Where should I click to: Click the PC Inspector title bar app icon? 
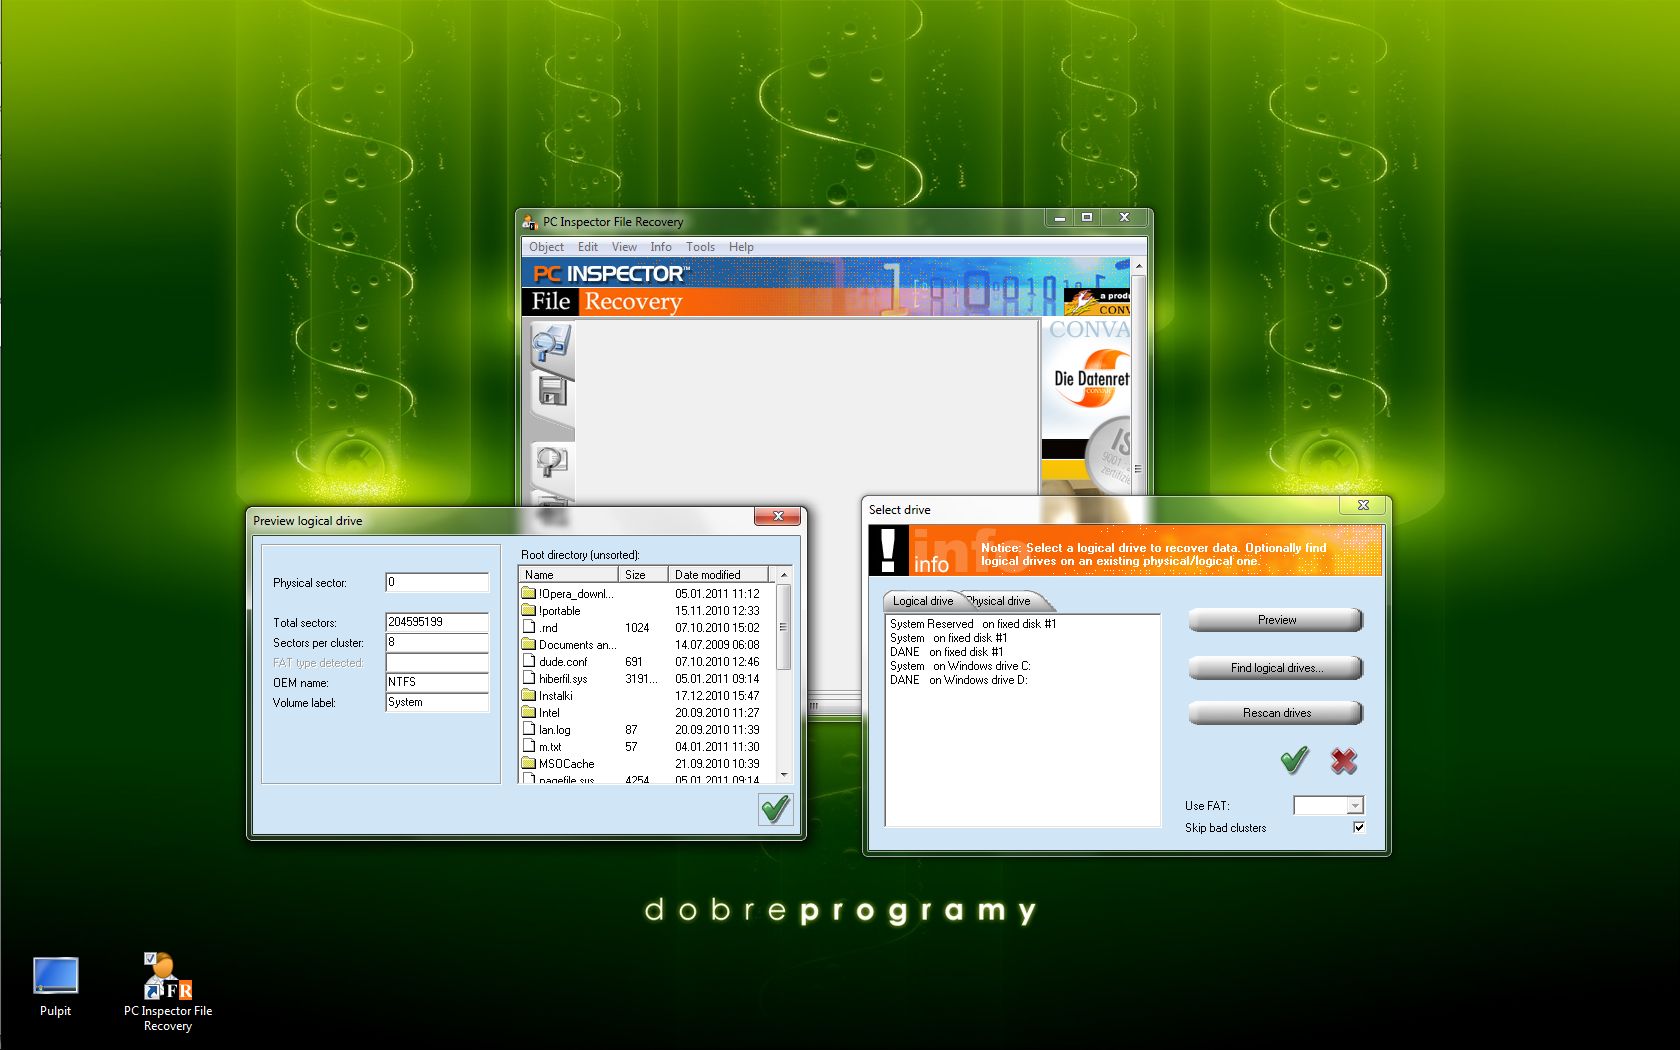[530, 222]
